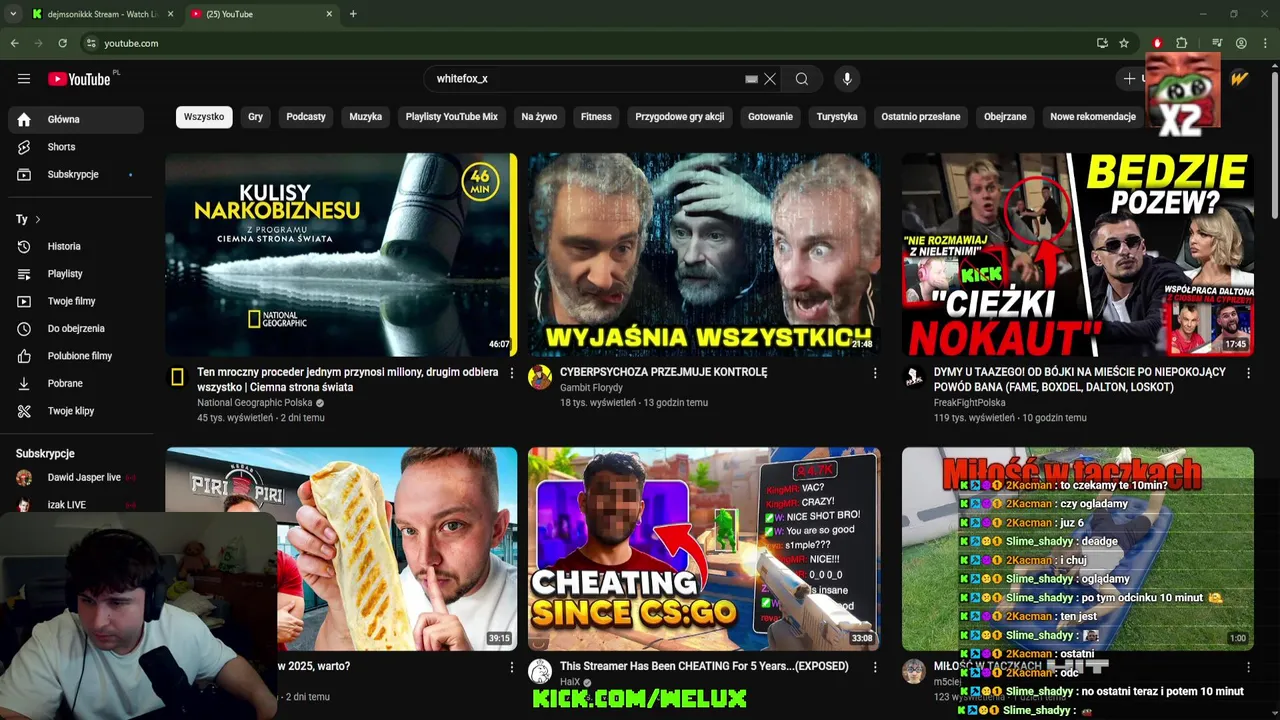
Task: Open Playlisty in sidebar
Action: 76,273
